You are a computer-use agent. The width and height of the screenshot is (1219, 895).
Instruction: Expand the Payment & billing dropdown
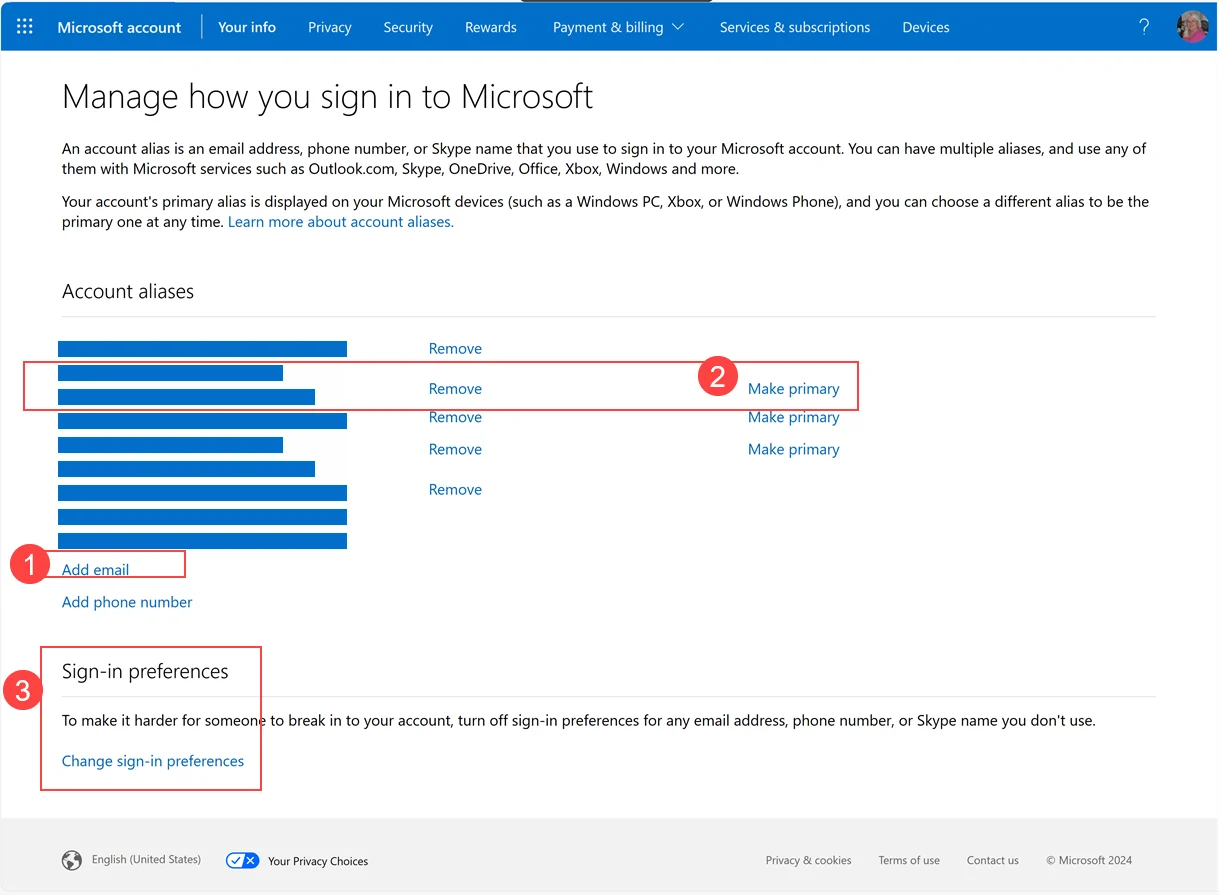[618, 27]
